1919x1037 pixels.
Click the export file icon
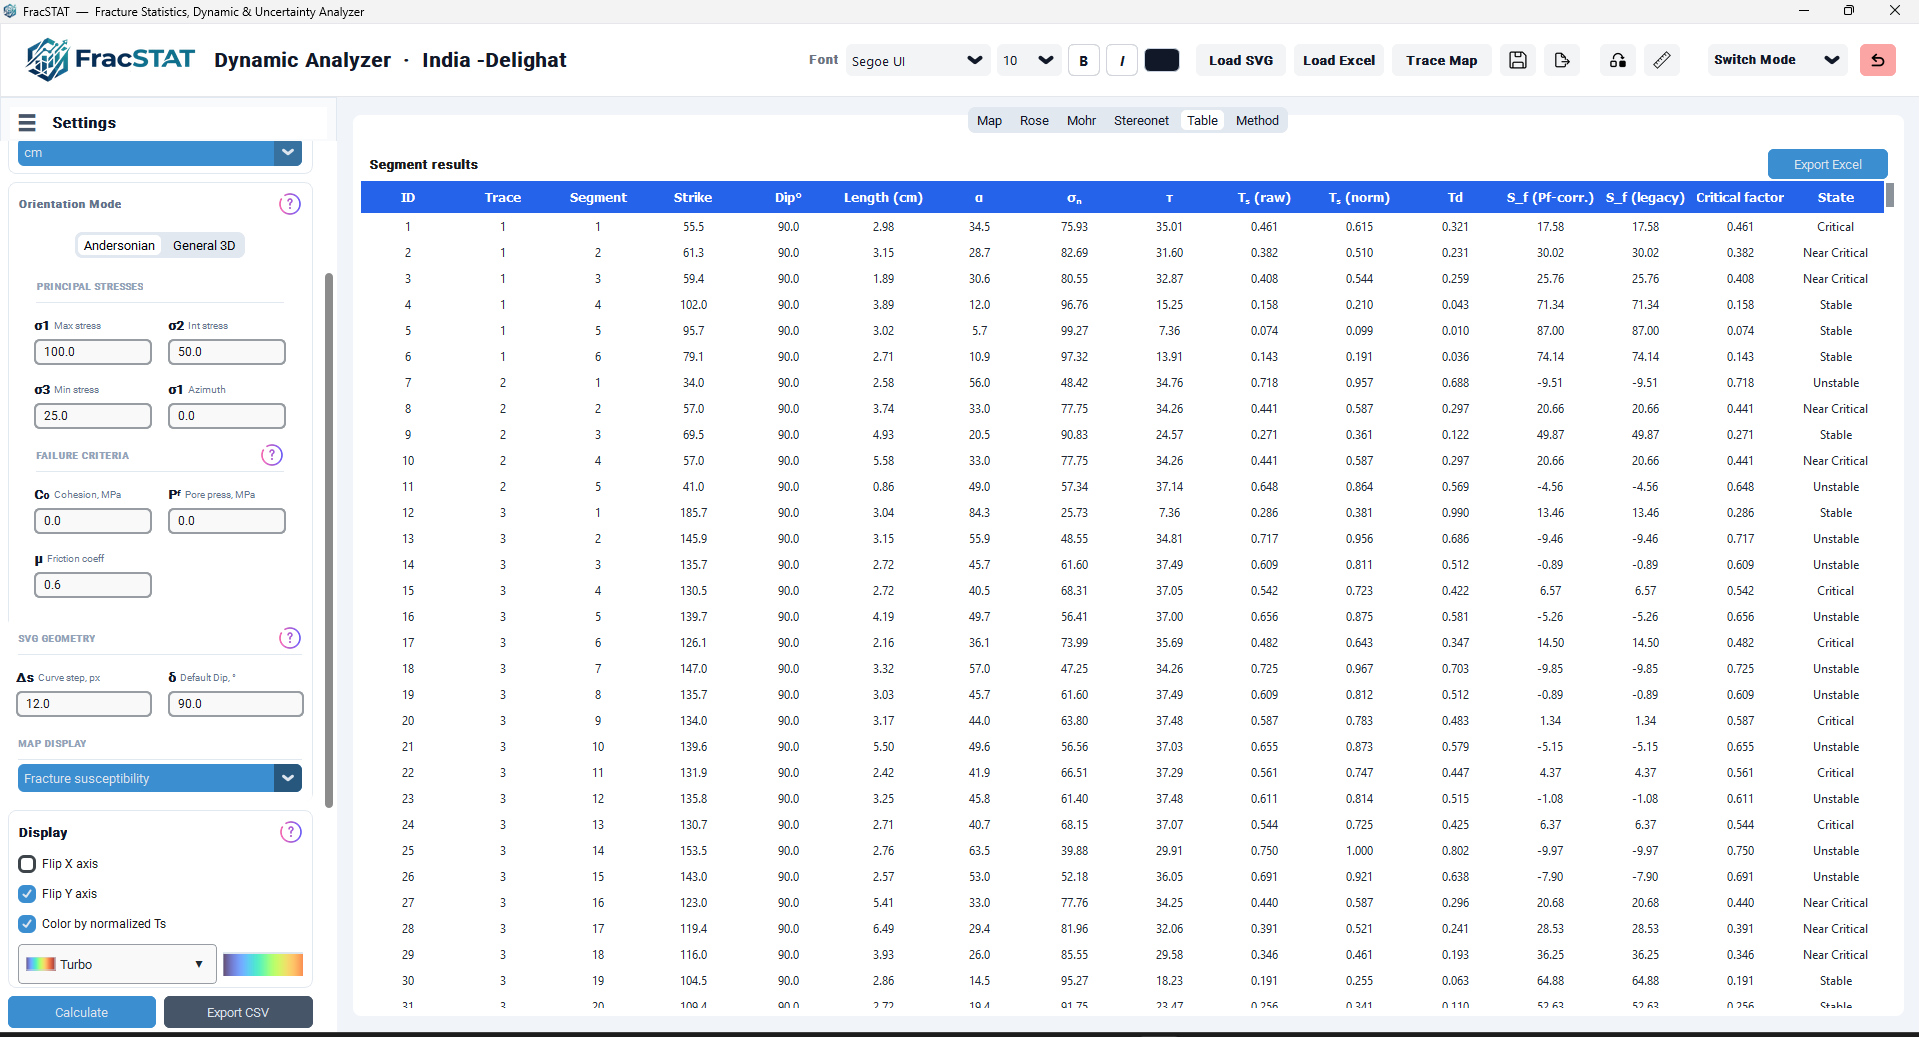[x=1562, y=60]
